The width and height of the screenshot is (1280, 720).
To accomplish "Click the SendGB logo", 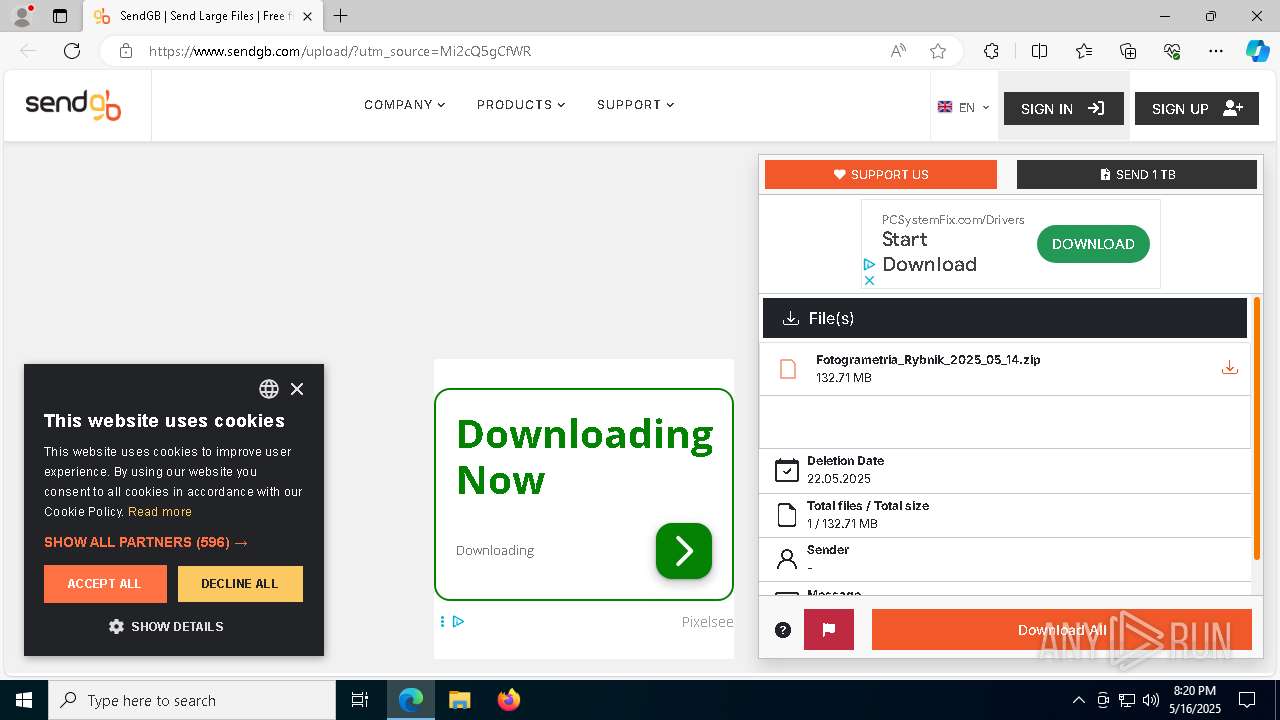I will (x=73, y=105).
